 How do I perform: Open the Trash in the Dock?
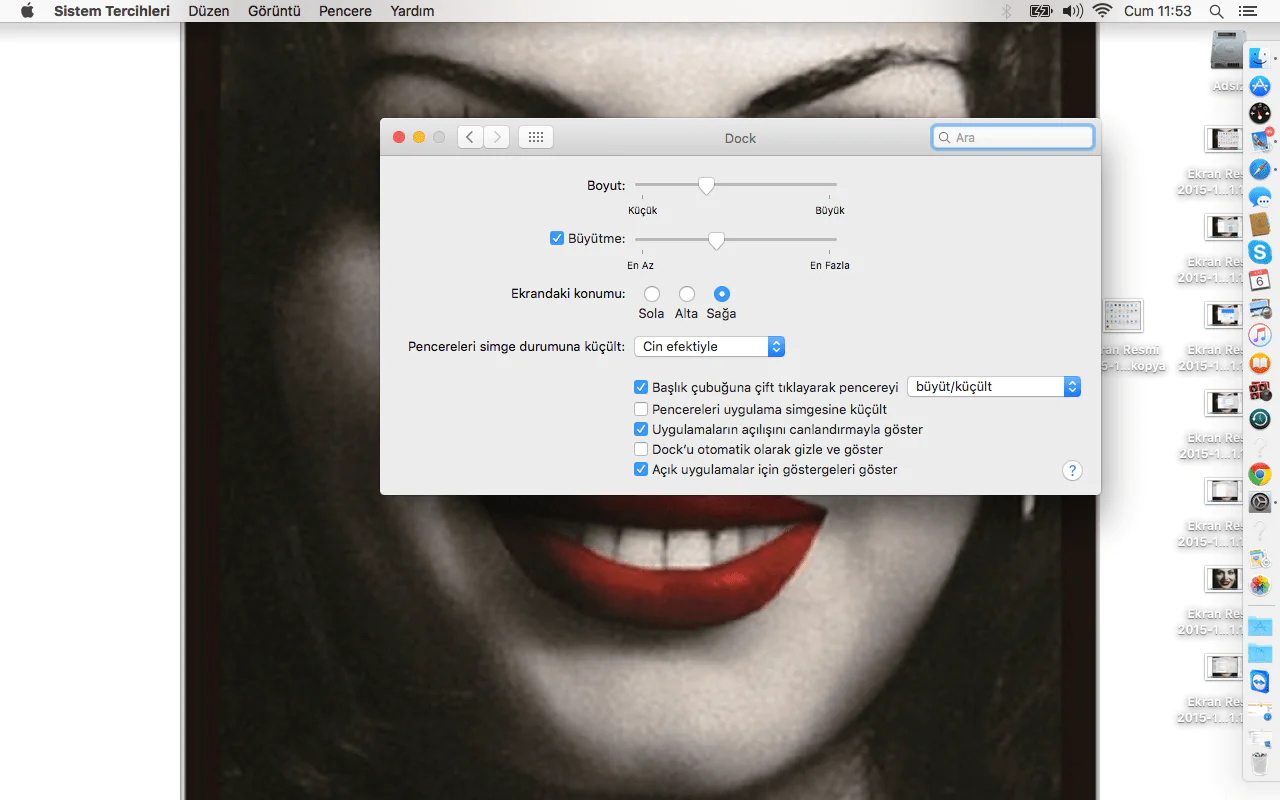1259,765
